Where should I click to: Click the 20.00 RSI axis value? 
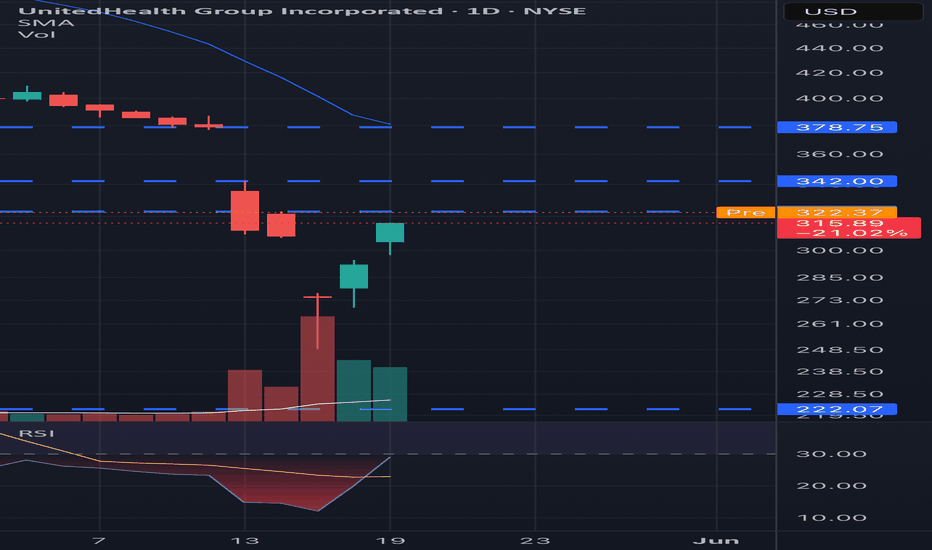click(831, 486)
